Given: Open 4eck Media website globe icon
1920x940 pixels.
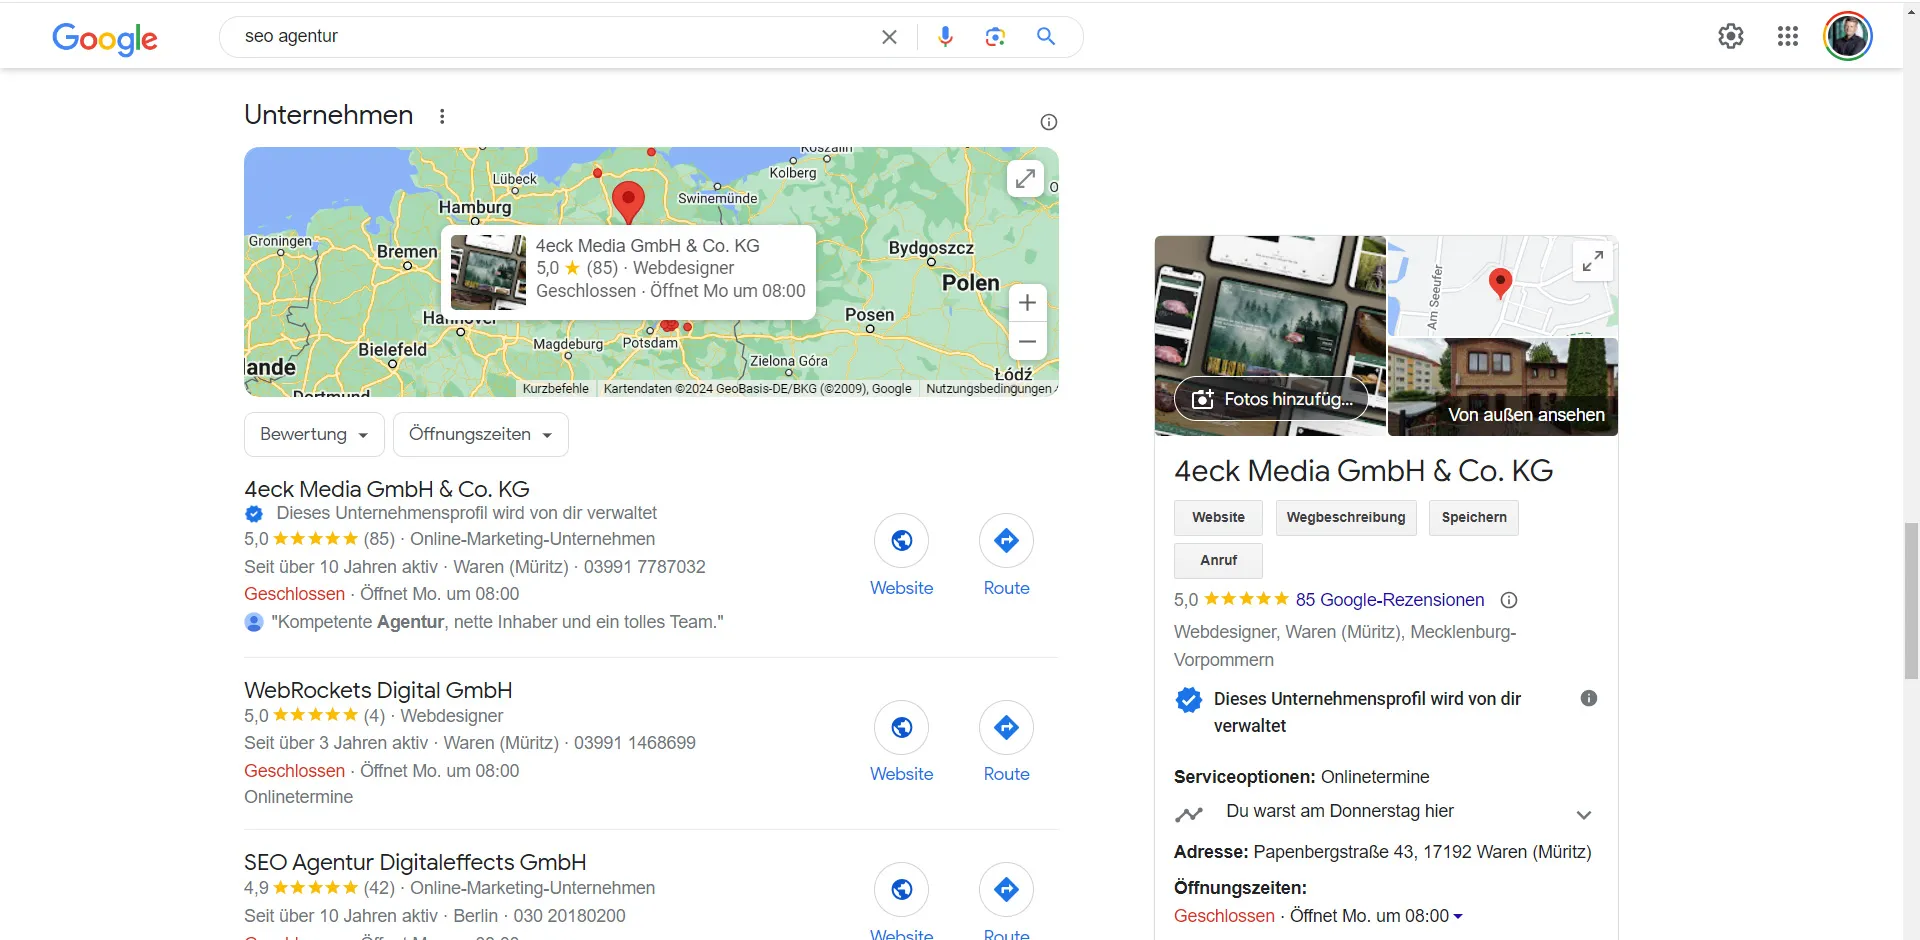Looking at the screenshot, I should (x=902, y=541).
